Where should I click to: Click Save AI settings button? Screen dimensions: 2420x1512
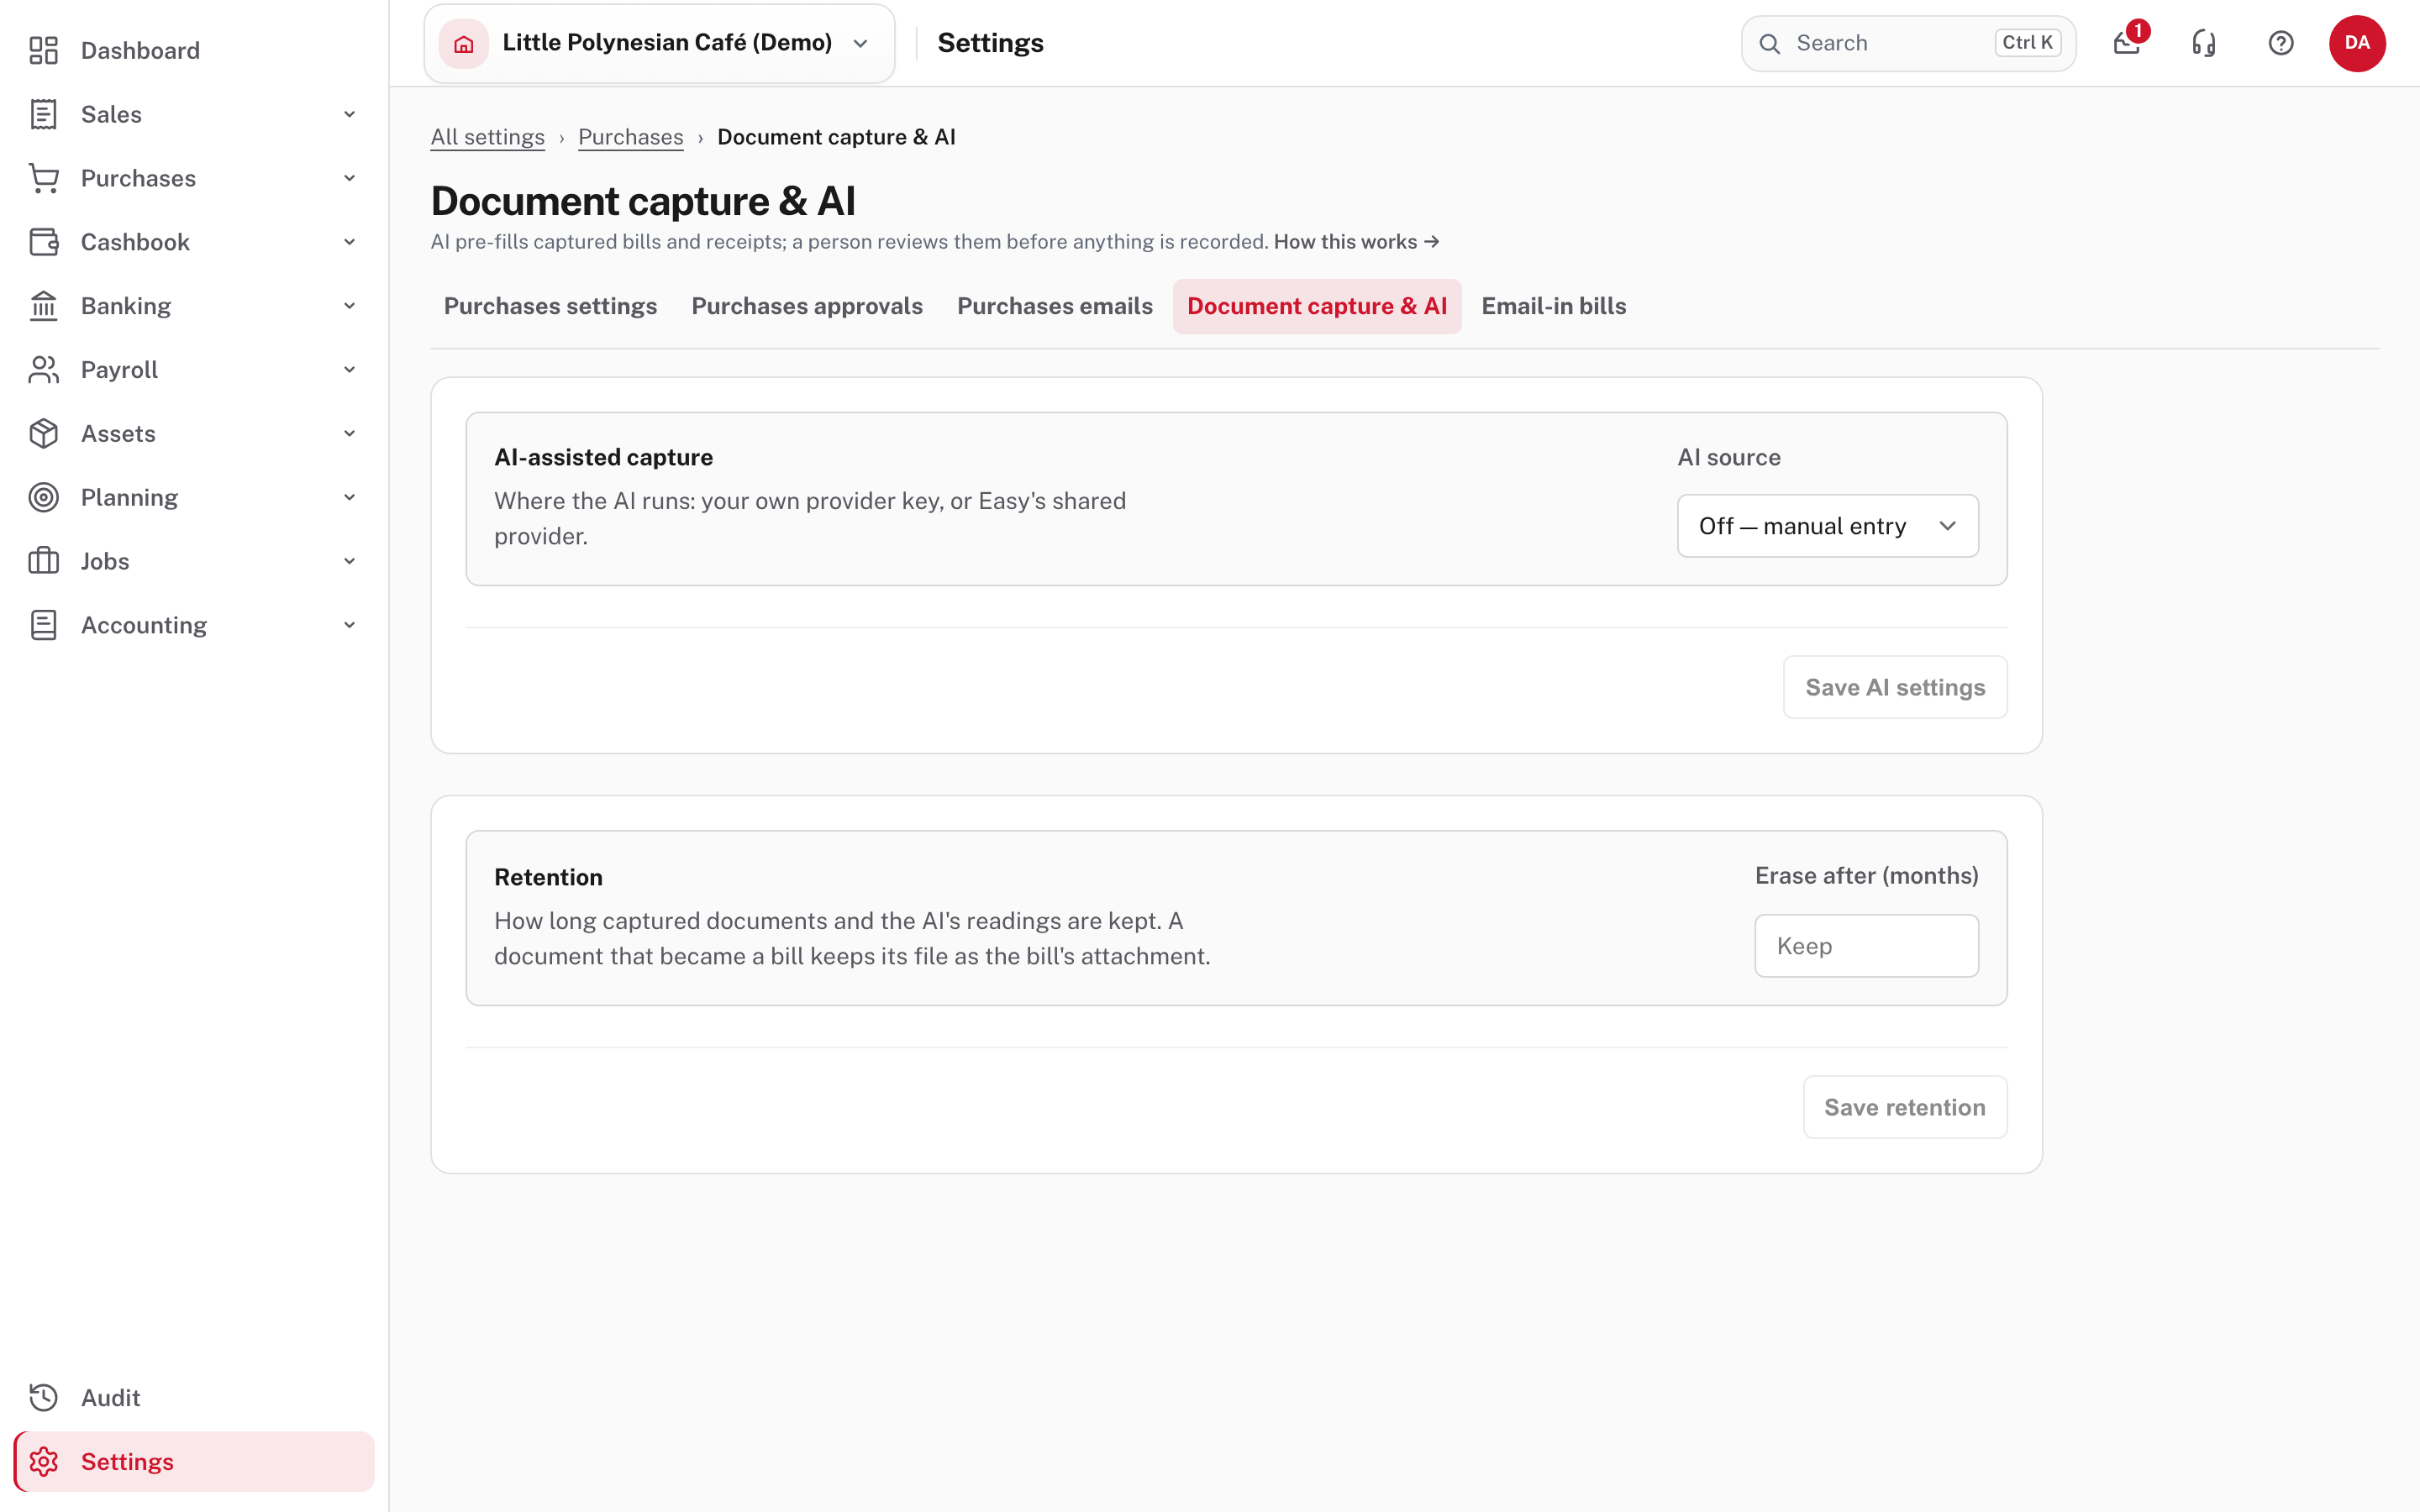[x=1895, y=687]
